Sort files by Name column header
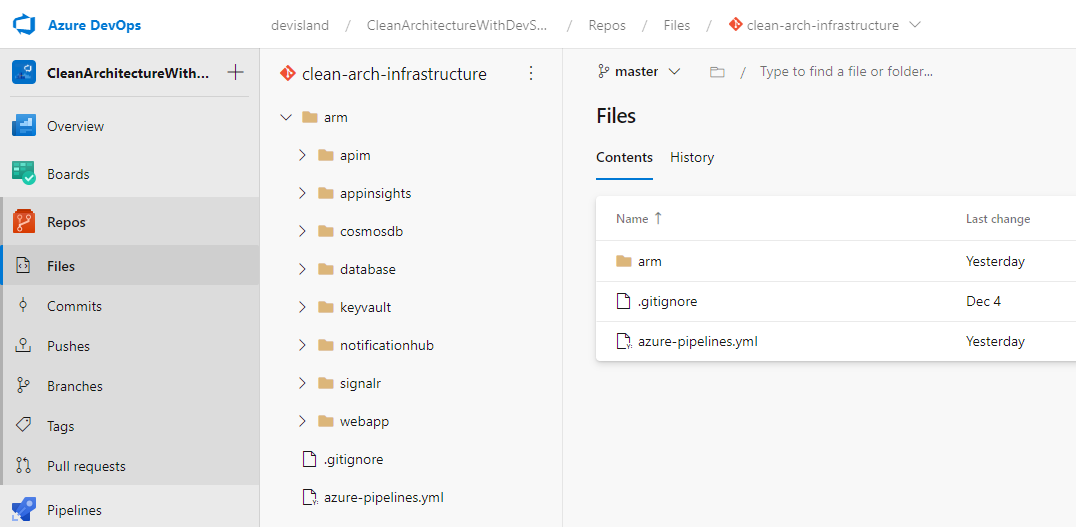This screenshot has width=1076, height=527. point(640,219)
